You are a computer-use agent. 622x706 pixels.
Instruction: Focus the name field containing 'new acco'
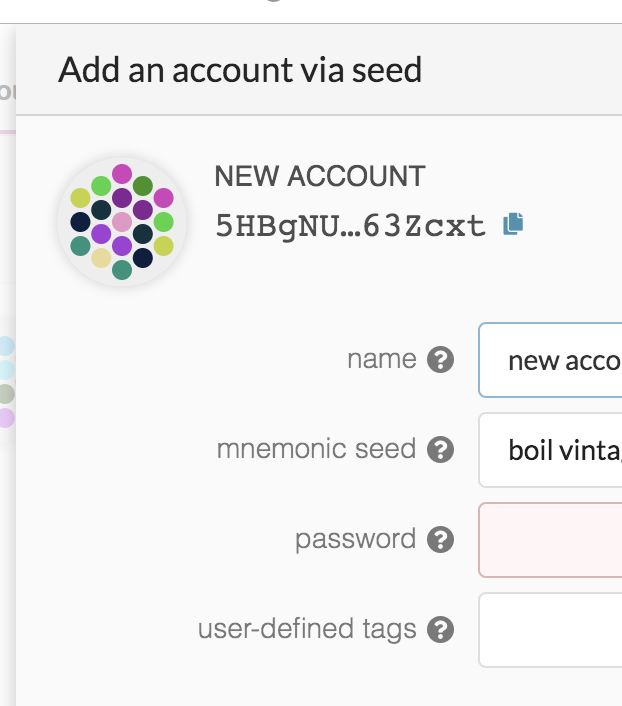click(x=550, y=360)
